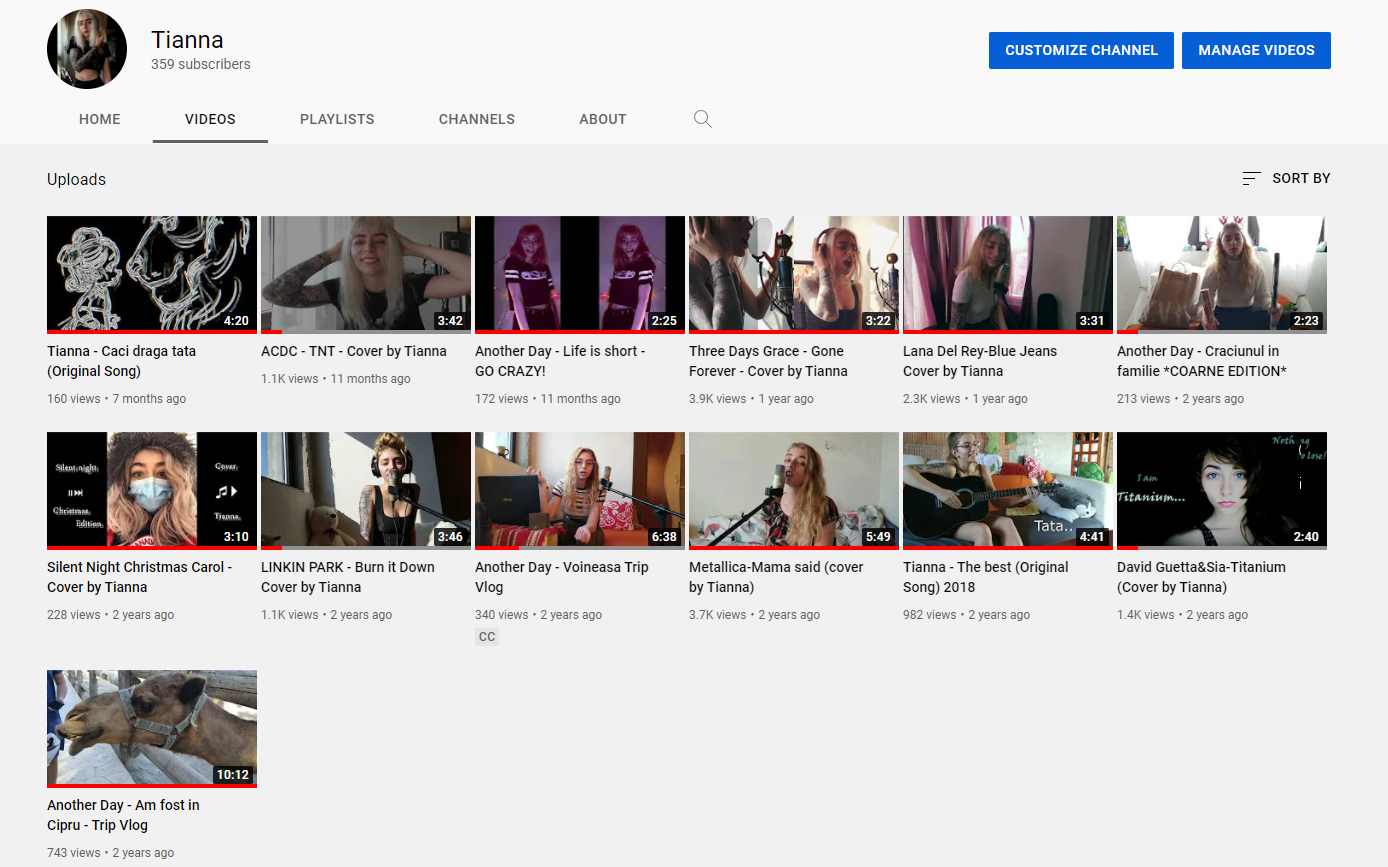This screenshot has height=867, width=1388.
Task: Click title 'Three Days Grace - Gone Forever'
Action: pos(768,361)
